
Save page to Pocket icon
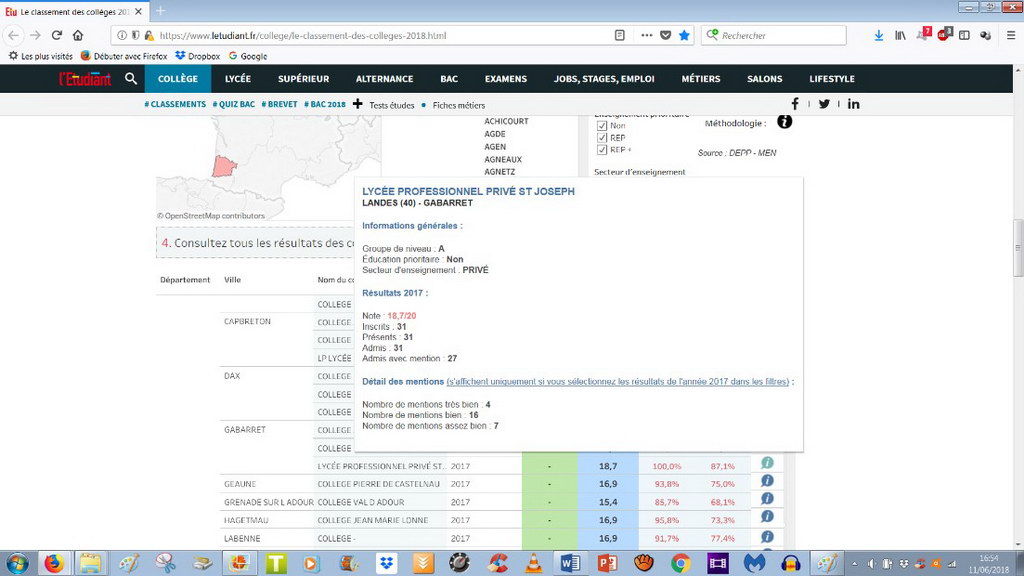(x=665, y=35)
